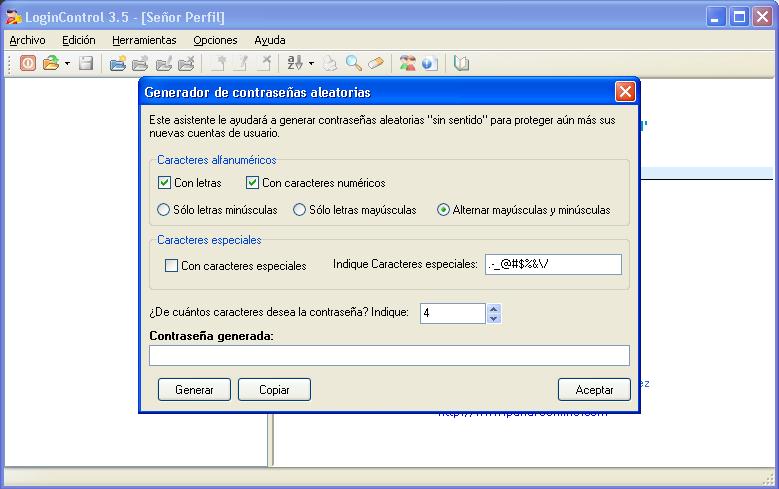Click the open profile folder icon
Image resolution: width=779 pixels, height=489 pixels.
point(51,63)
